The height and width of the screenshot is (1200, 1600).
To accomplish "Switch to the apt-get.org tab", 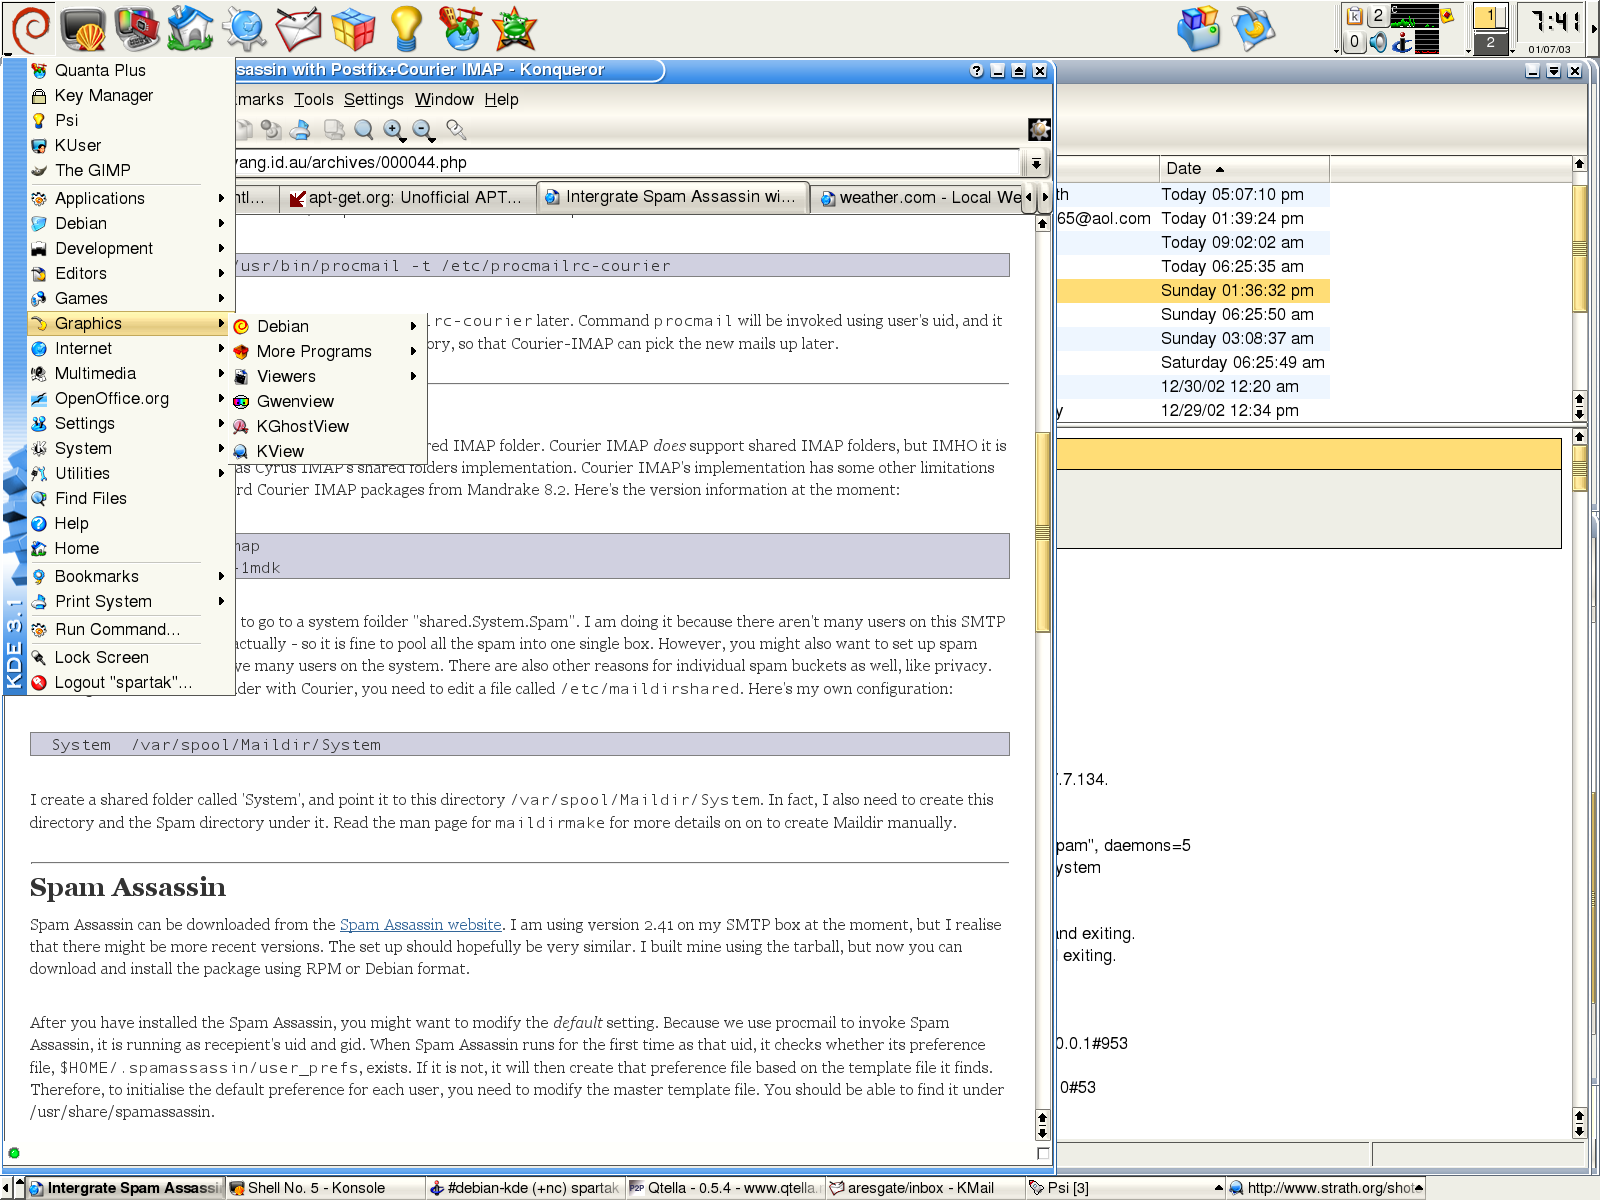I will [x=408, y=197].
